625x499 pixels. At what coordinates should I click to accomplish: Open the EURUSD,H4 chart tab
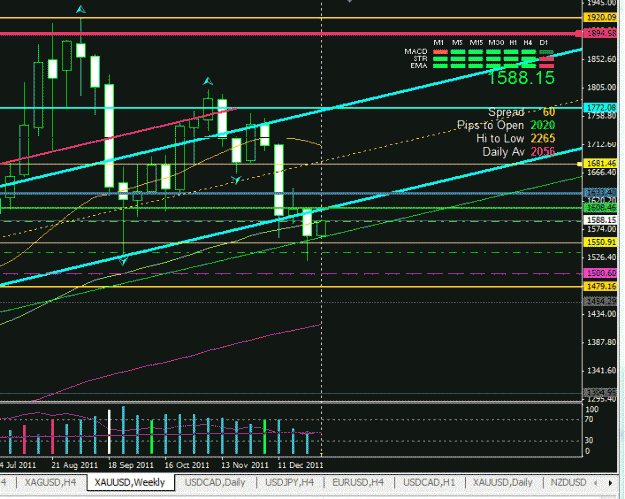[358, 483]
